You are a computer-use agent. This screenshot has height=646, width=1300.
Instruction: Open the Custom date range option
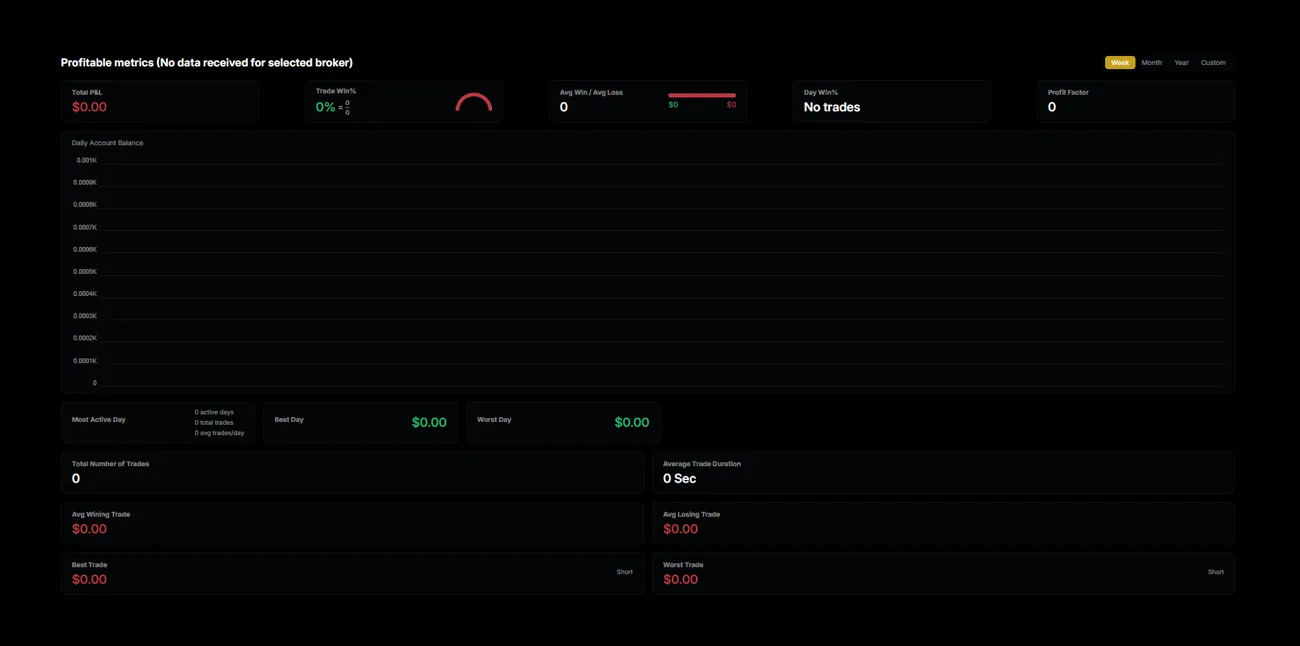click(1213, 62)
